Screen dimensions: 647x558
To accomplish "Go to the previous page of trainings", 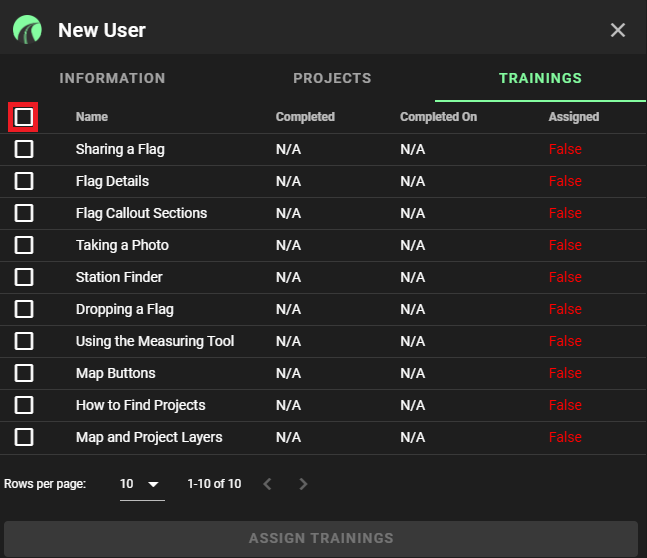I will 268,484.
